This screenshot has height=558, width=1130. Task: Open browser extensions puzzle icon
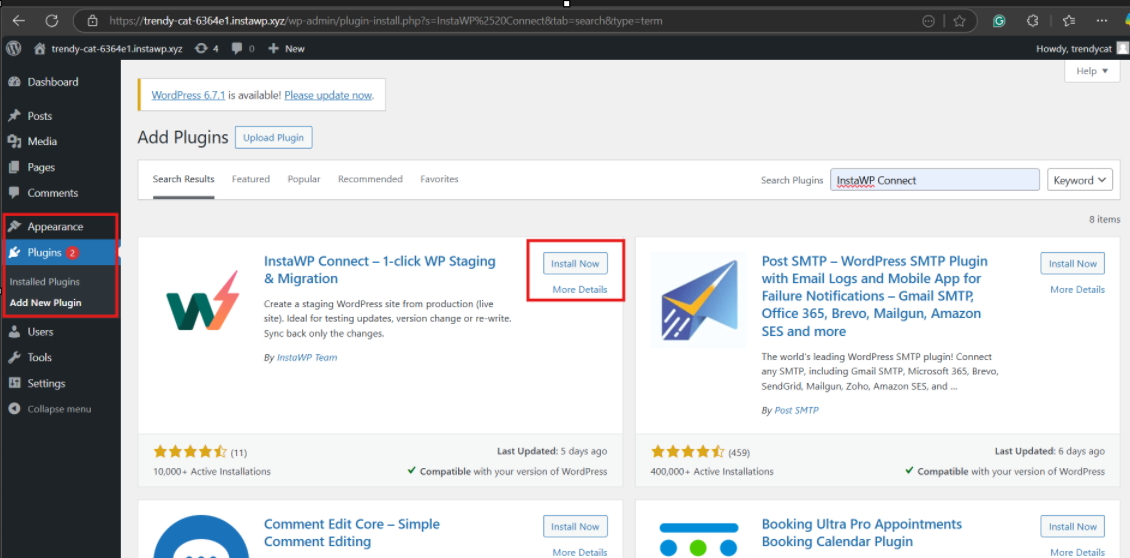pyautogui.click(x=1032, y=21)
